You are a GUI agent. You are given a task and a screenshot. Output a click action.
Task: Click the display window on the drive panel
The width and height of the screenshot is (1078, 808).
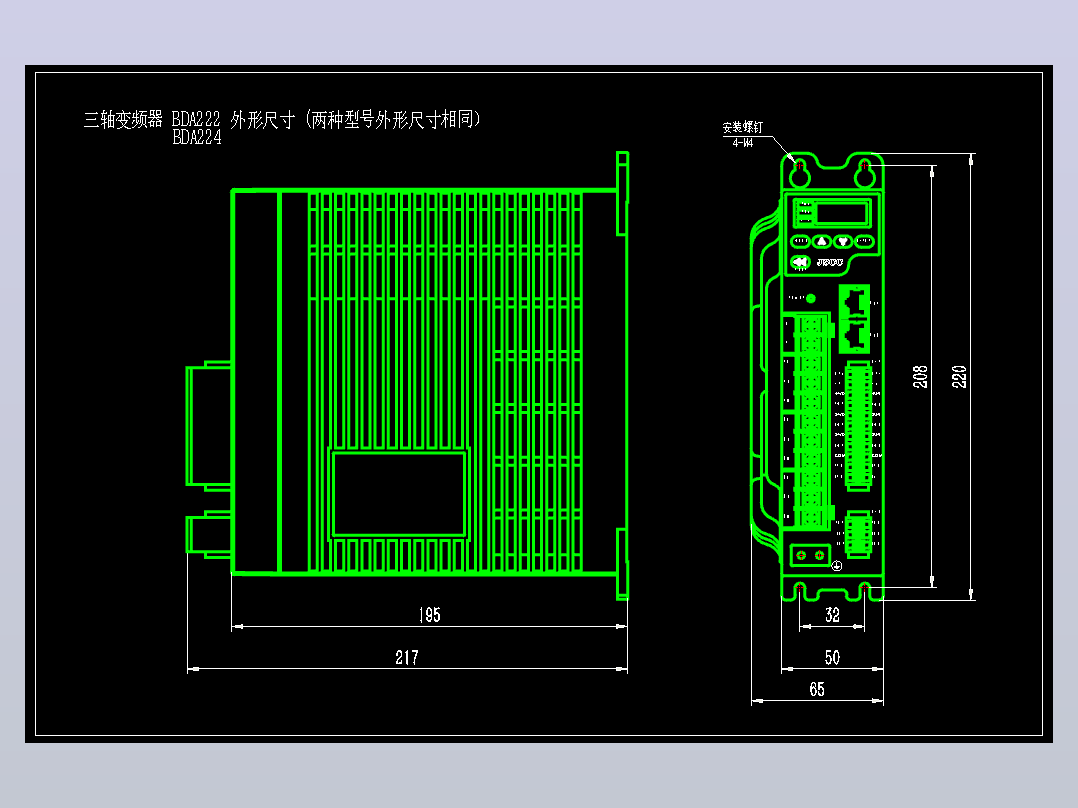pos(842,212)
